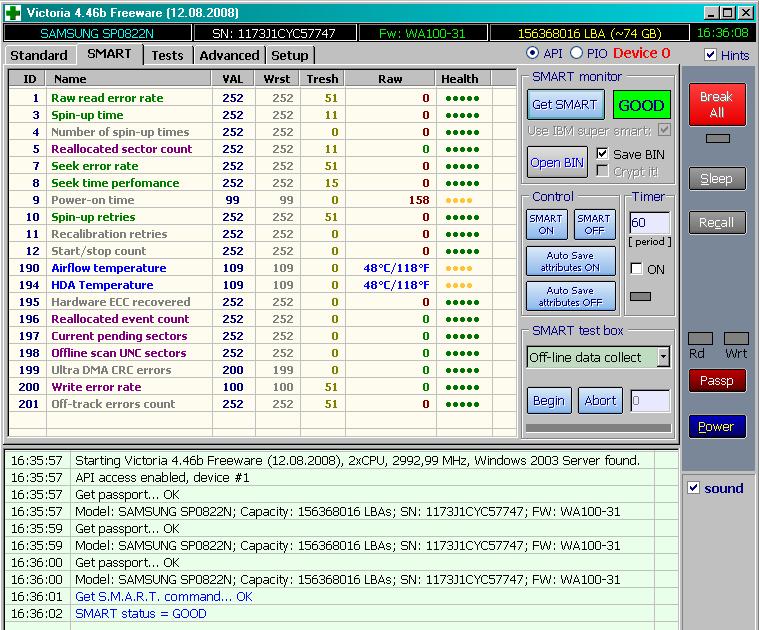Screen dimensions: 759x630
Task: Click the SAMSUNG SP0822N model field
Action: pos(97,33)
